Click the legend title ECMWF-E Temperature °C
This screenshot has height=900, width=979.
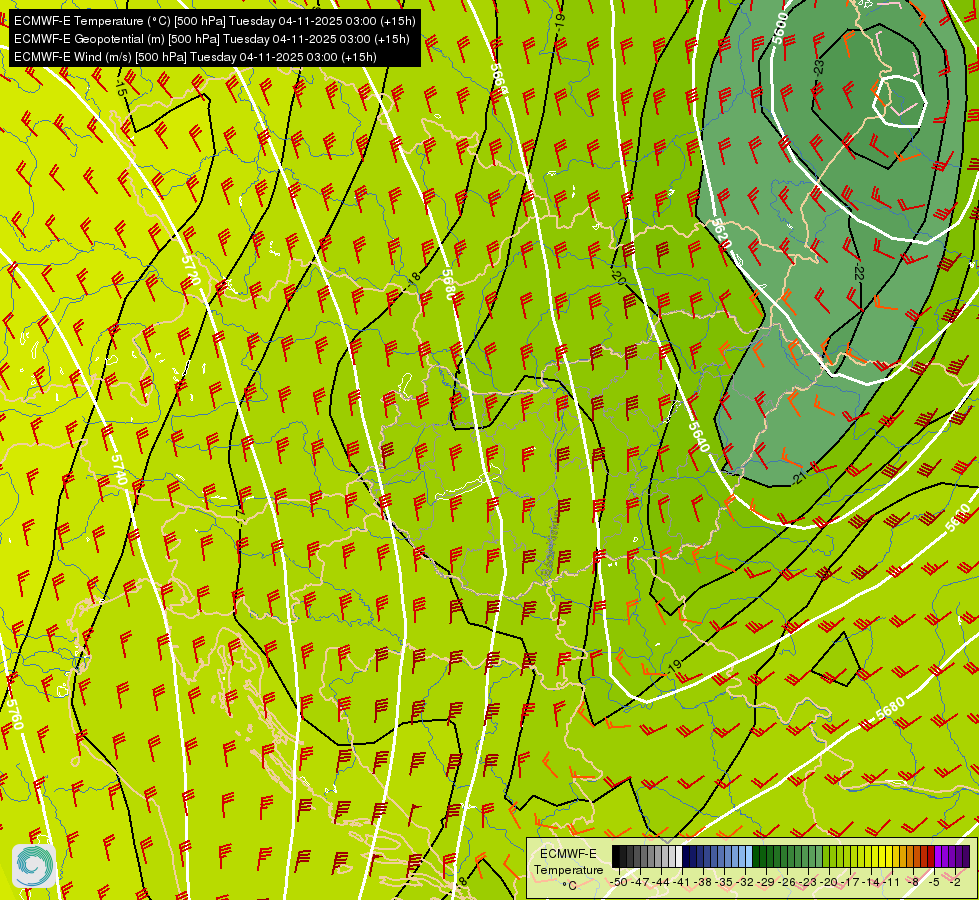(568, 869)
